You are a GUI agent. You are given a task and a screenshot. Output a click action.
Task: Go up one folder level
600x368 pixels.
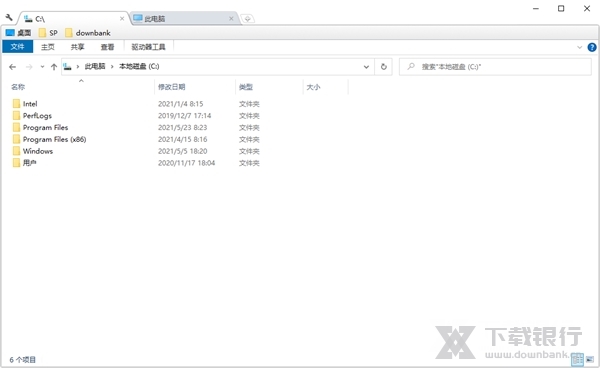tap(54, 67)
